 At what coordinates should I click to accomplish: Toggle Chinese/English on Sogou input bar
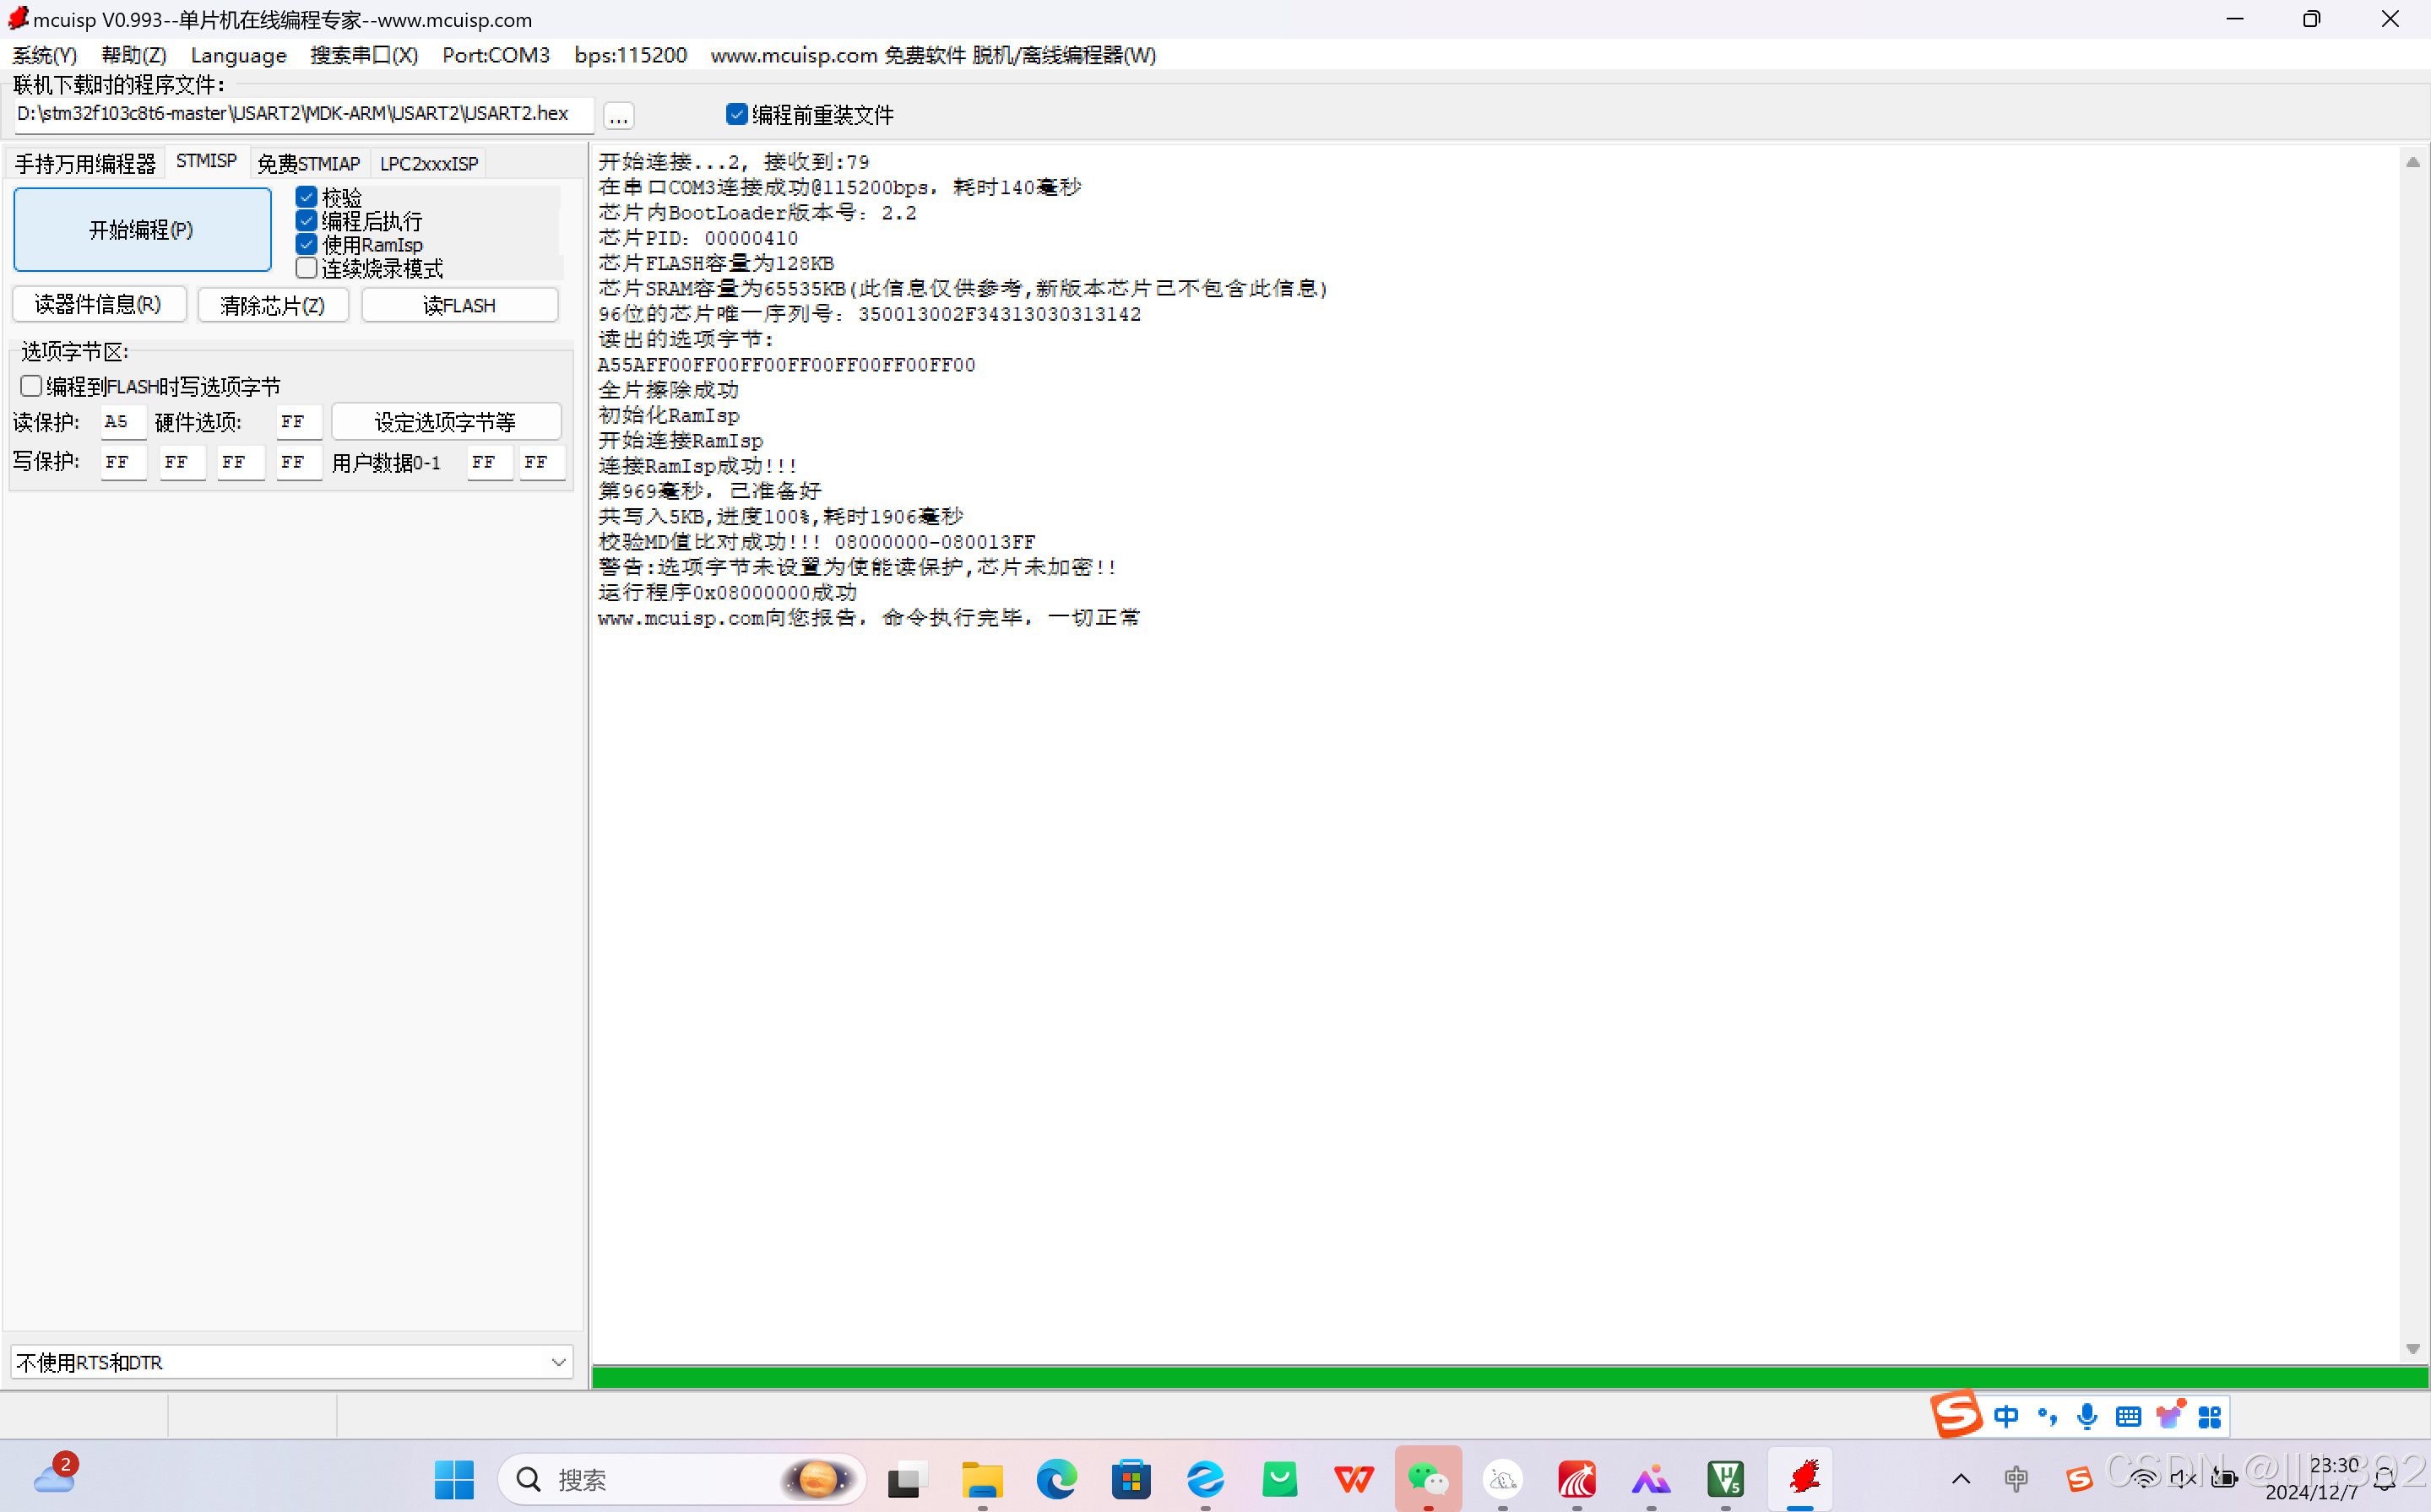coord(2008,1415)
